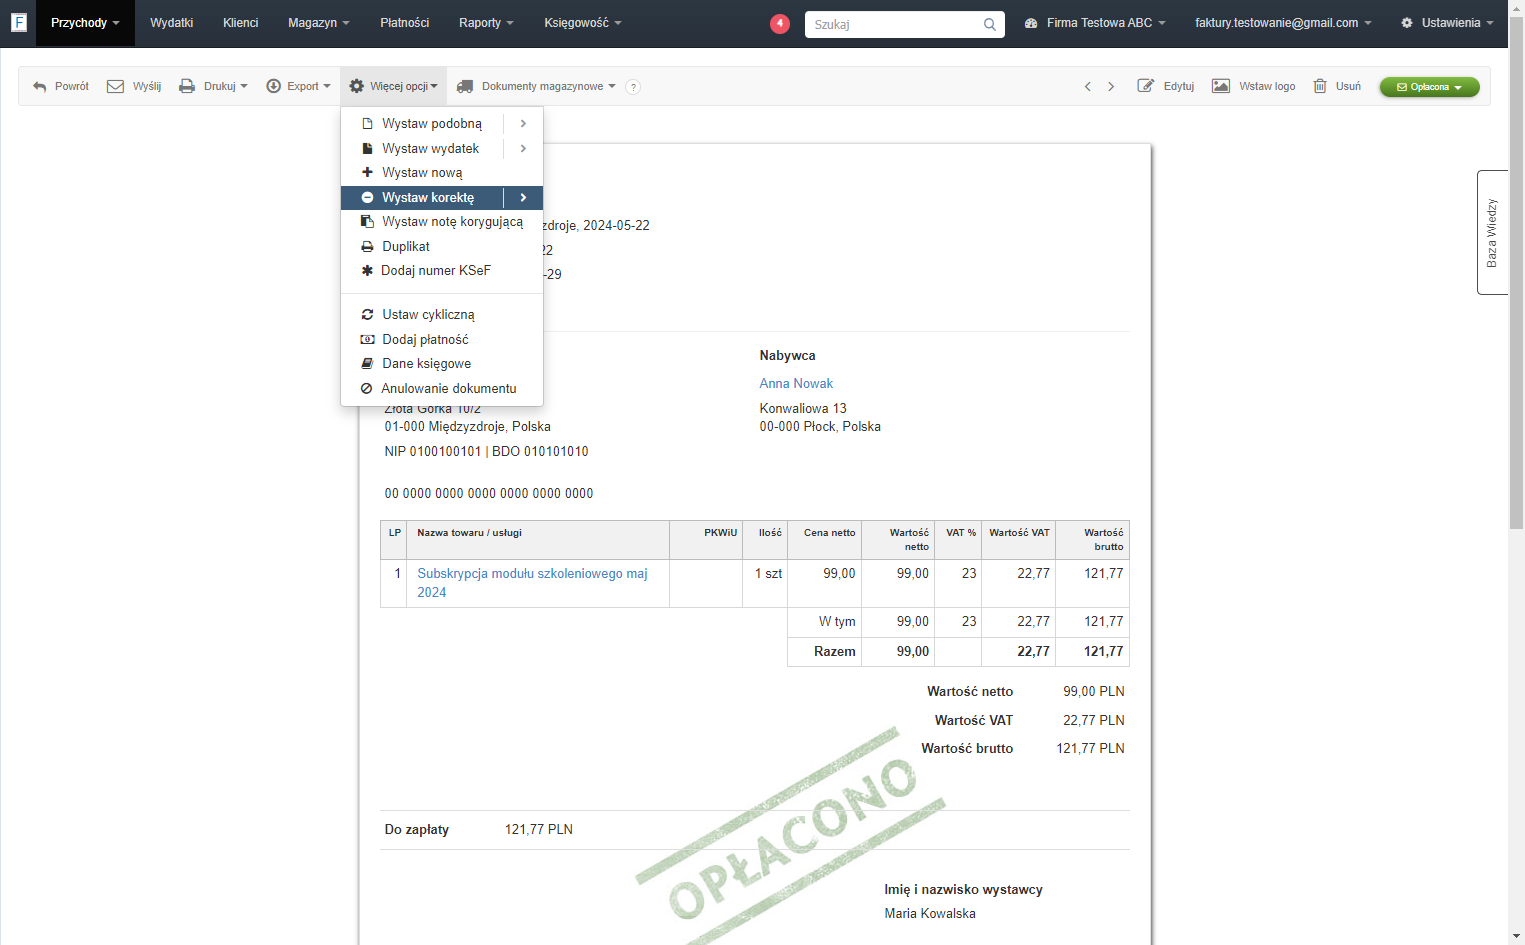The width and height of the screenshot is (1525, 945).
Task: Click the Wystaw nową plus icon
Action: click(x=367, y=173)
